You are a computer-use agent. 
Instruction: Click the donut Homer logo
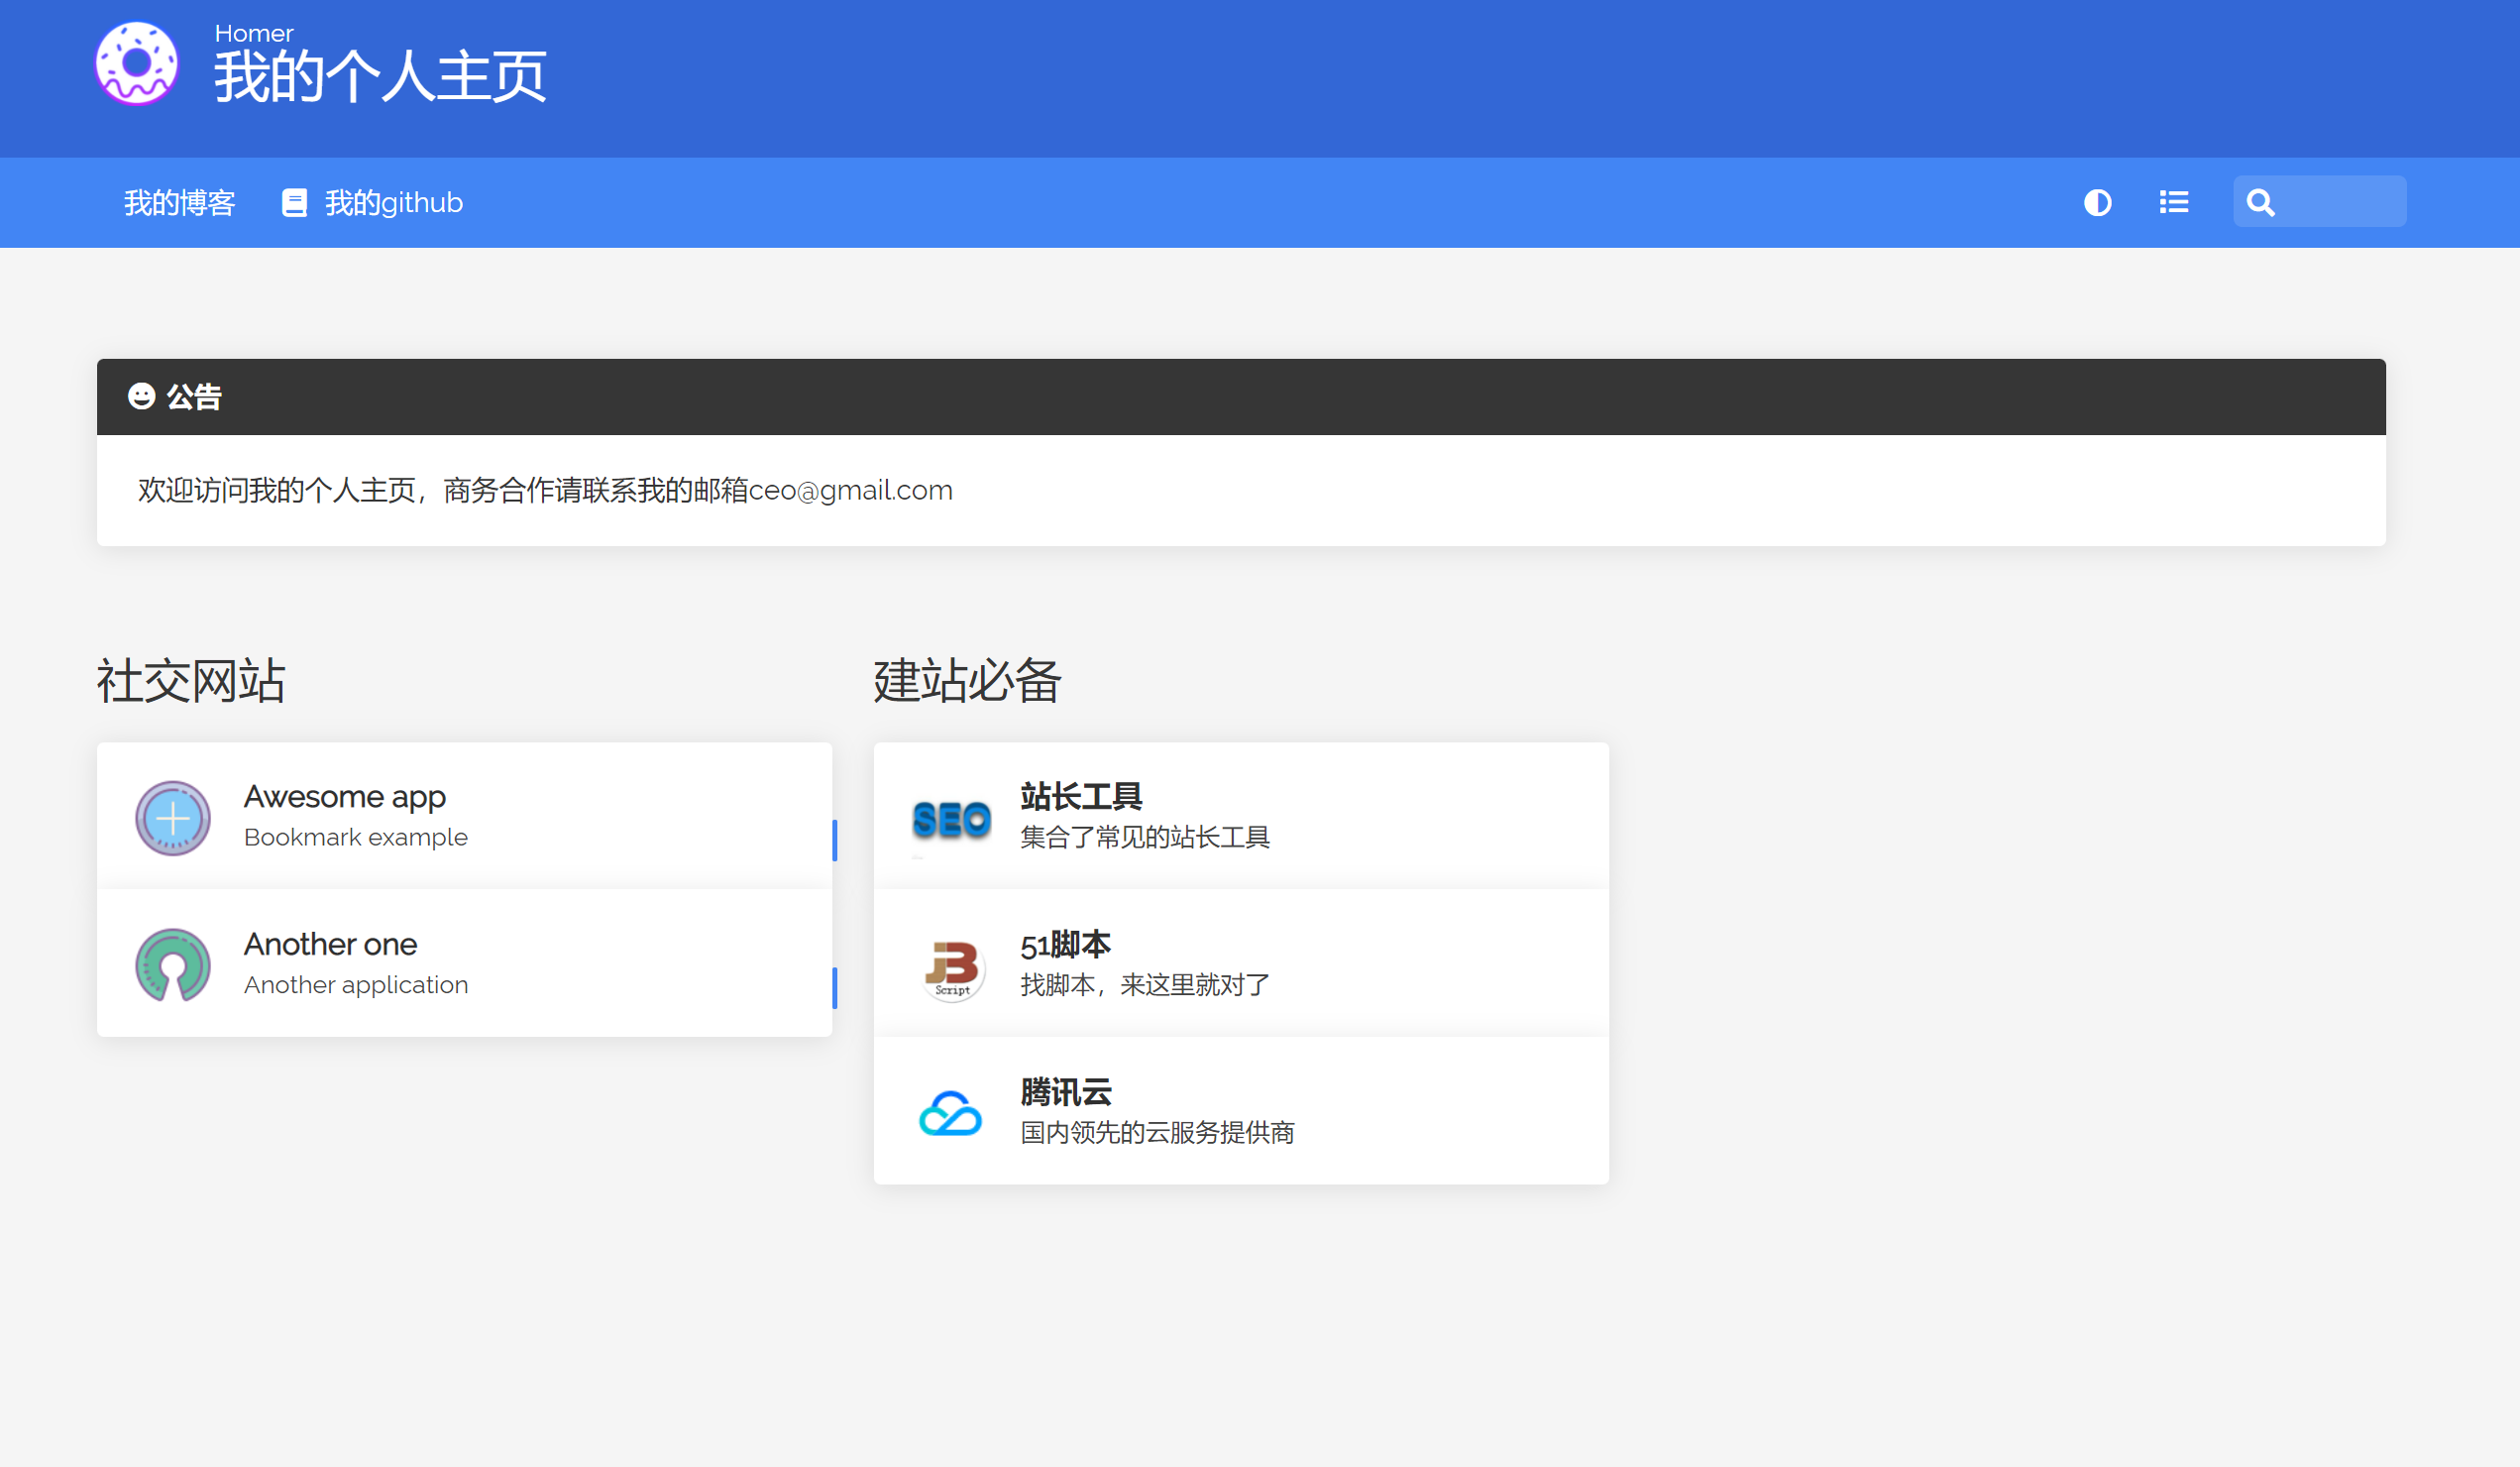point(136,63)
